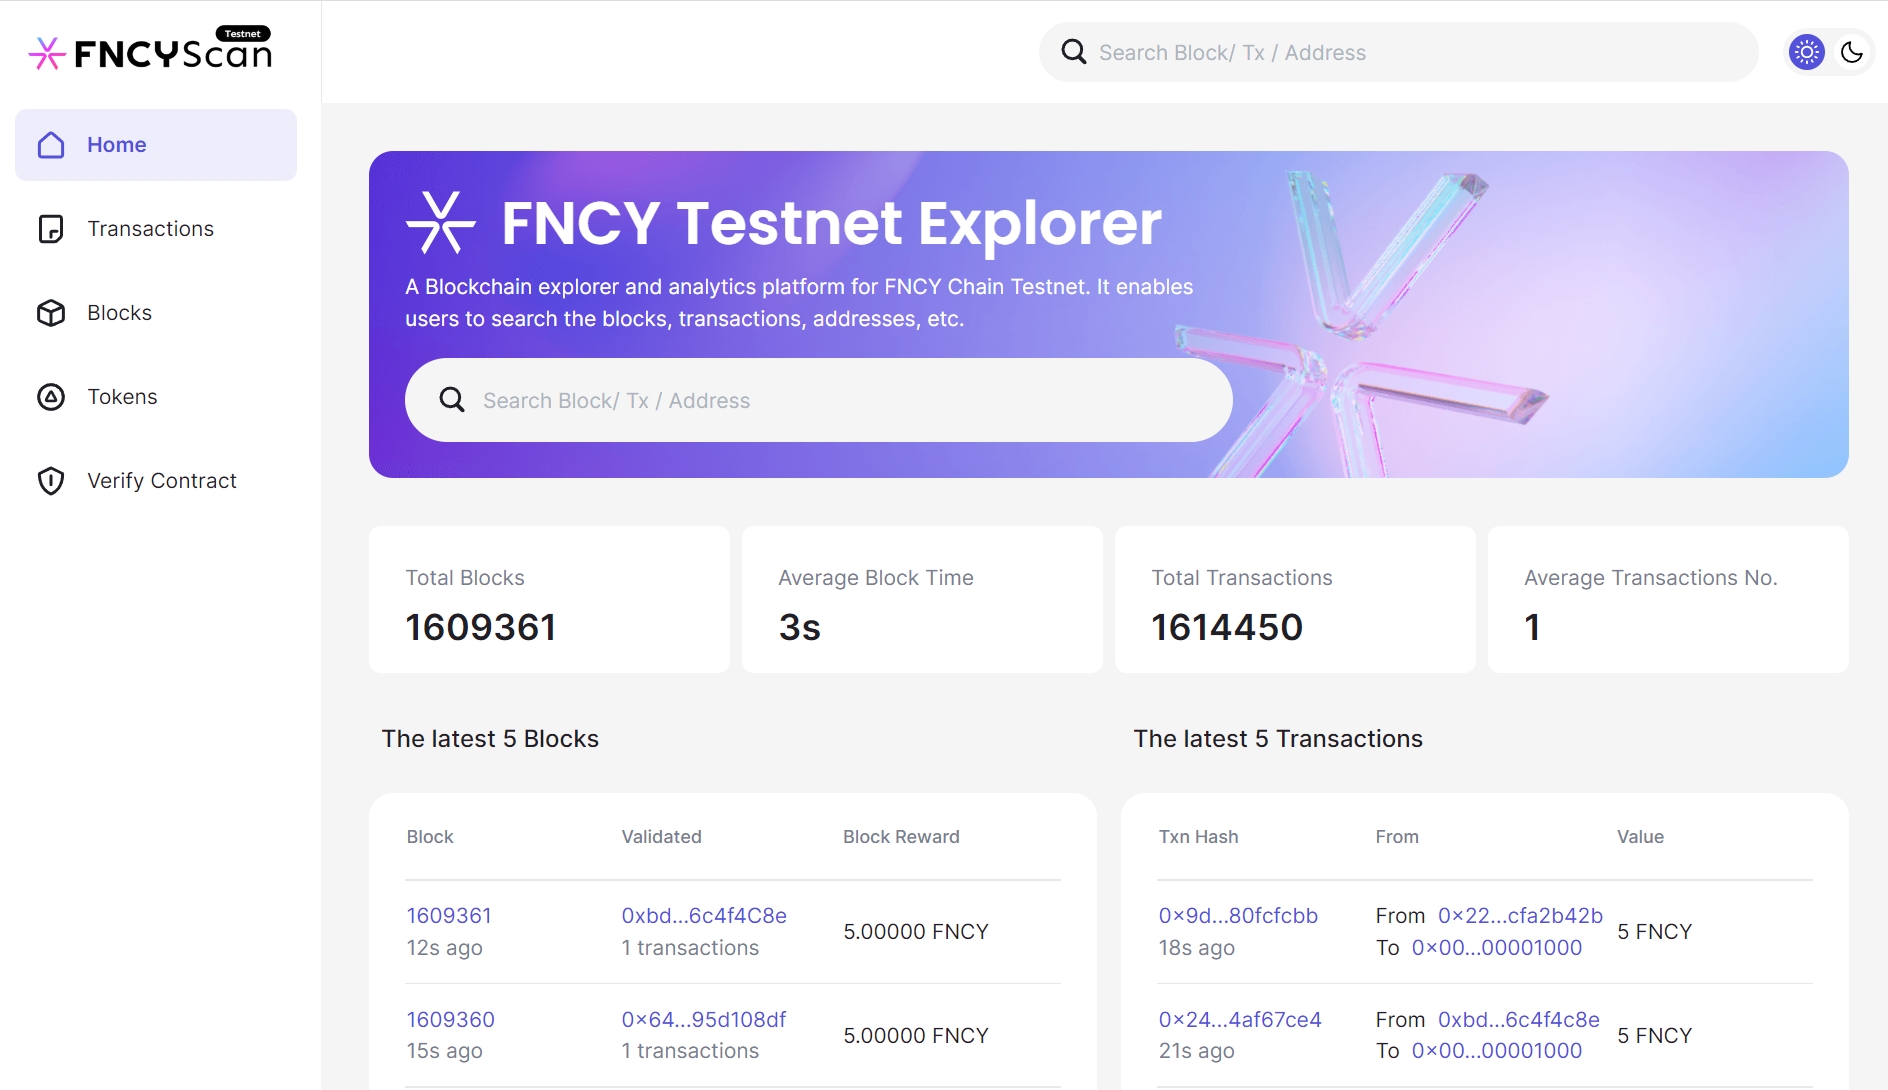
Task: Open sender address 0x22...cfa2b42b
Action: click(x=1519, y=915)
